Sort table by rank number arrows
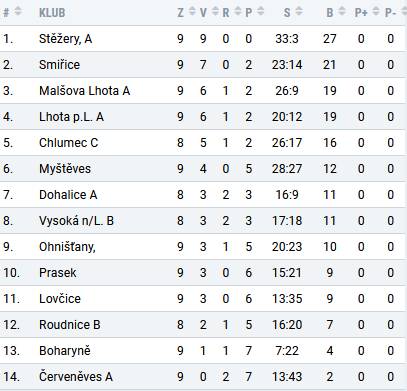 click(18, 11)
